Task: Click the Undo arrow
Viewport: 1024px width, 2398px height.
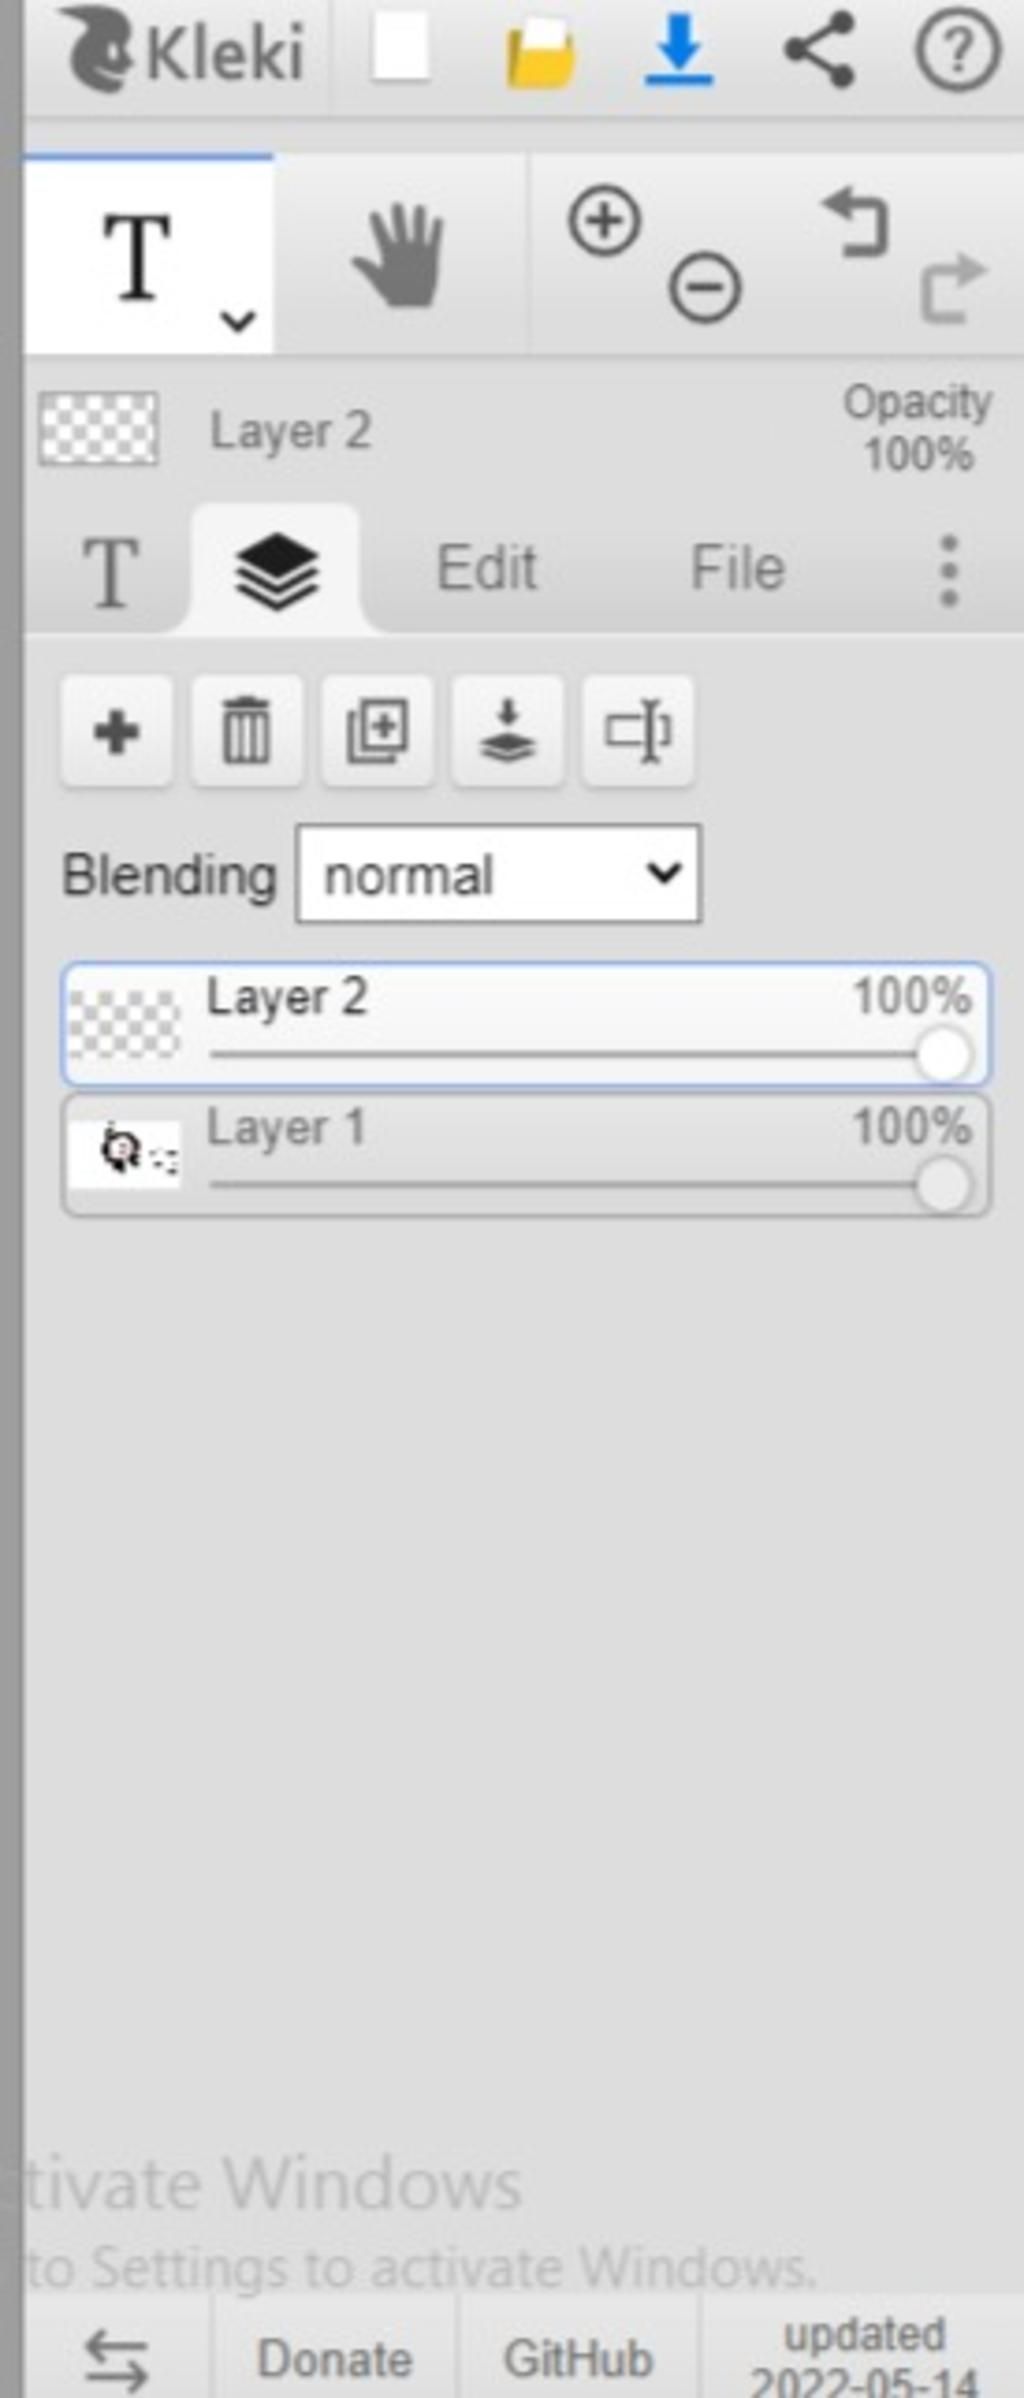Action: [x=857, y=222]
